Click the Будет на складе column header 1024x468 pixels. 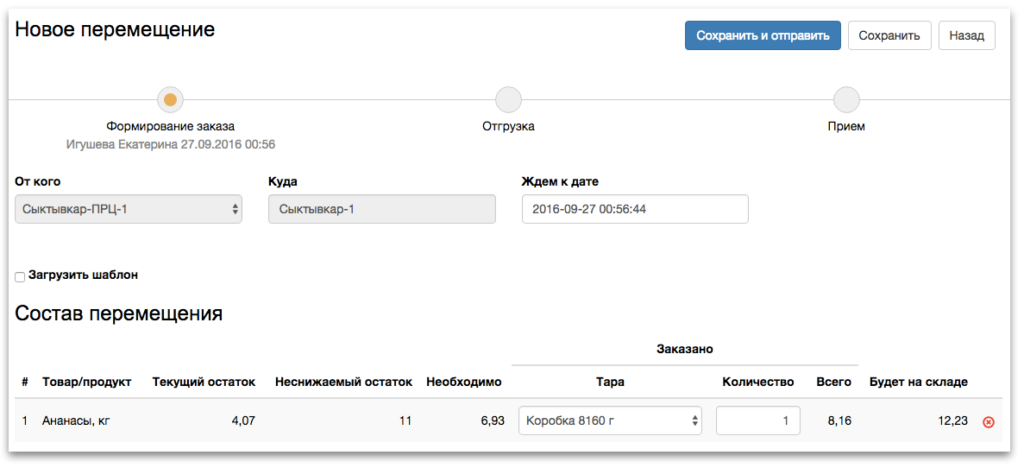click(x=918, y=382)
